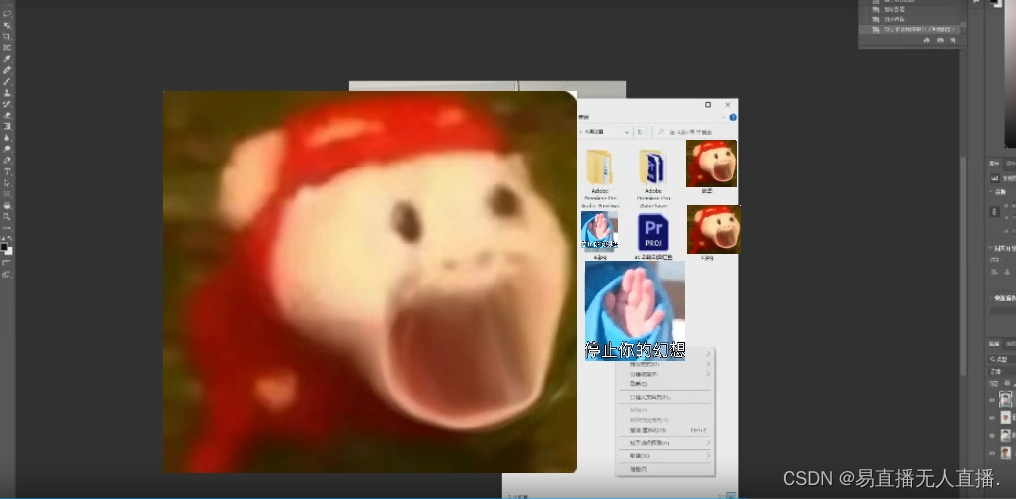The width and height of the screenshot is (1016, 499).
Task: Select the Lasso tool in Photoshop toolbar
Action: (x=7, y=14)
